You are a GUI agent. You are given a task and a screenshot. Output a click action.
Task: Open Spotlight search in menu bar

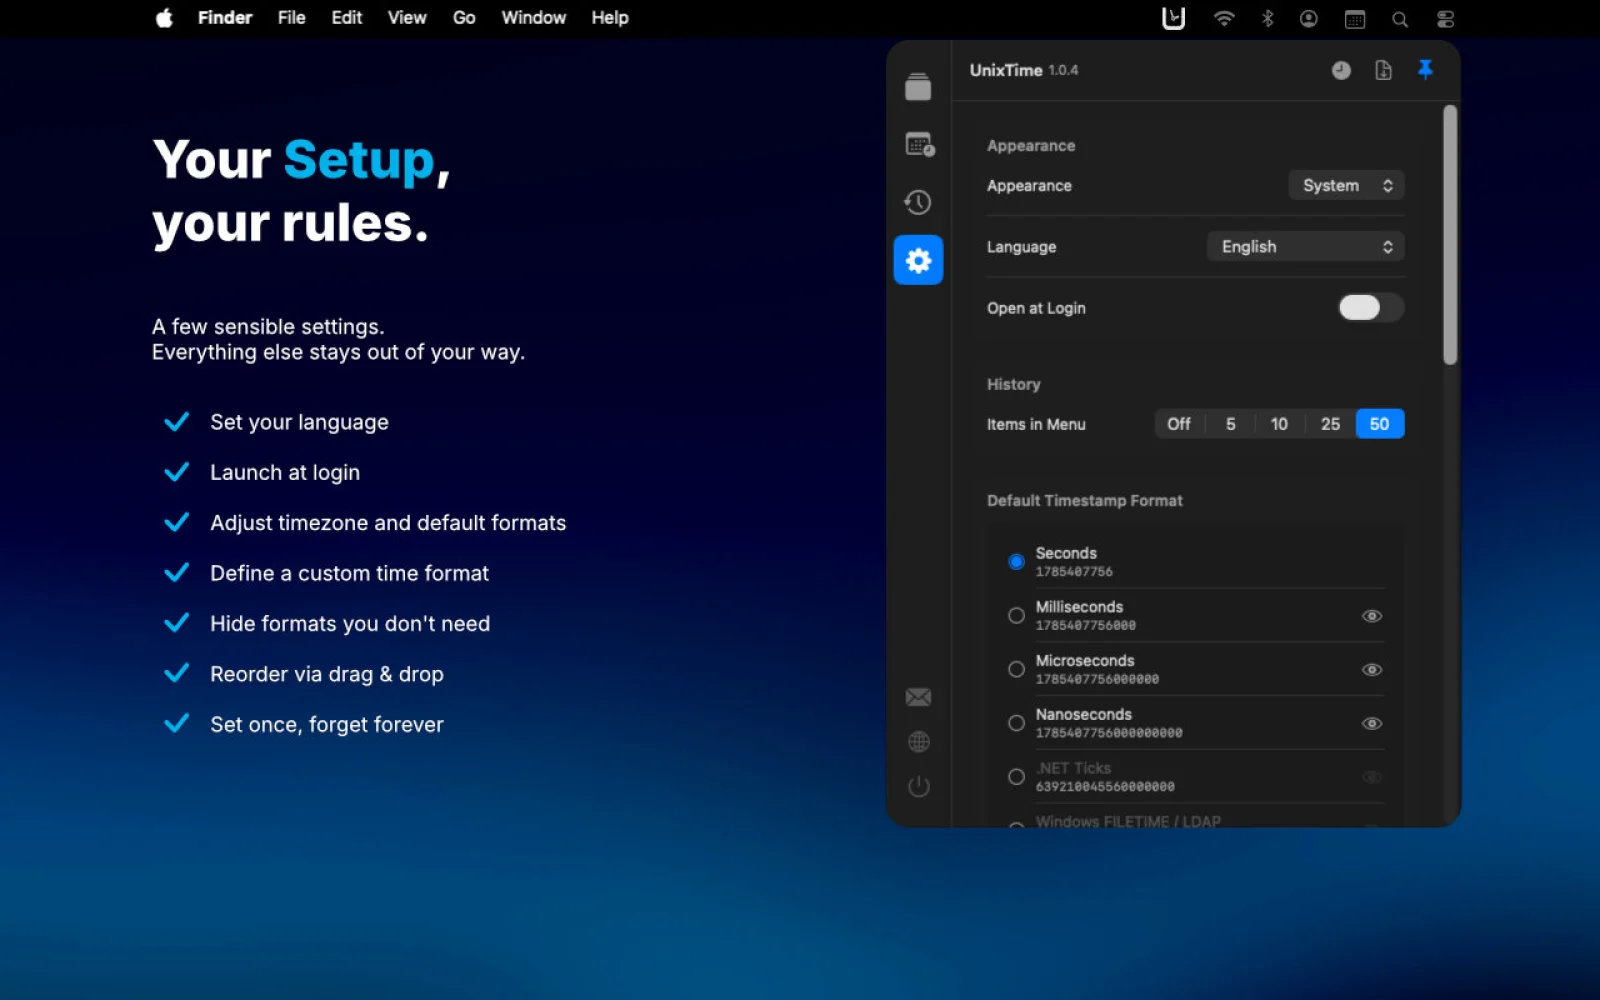(x=1400, y=19)
